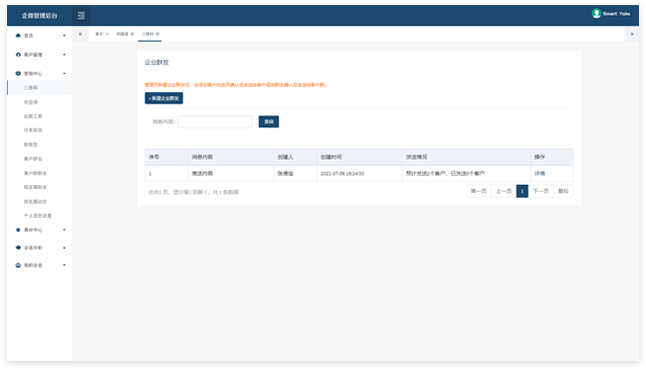Click the 详情 link in row 1

pyautogui.click(x=539, y=173)
